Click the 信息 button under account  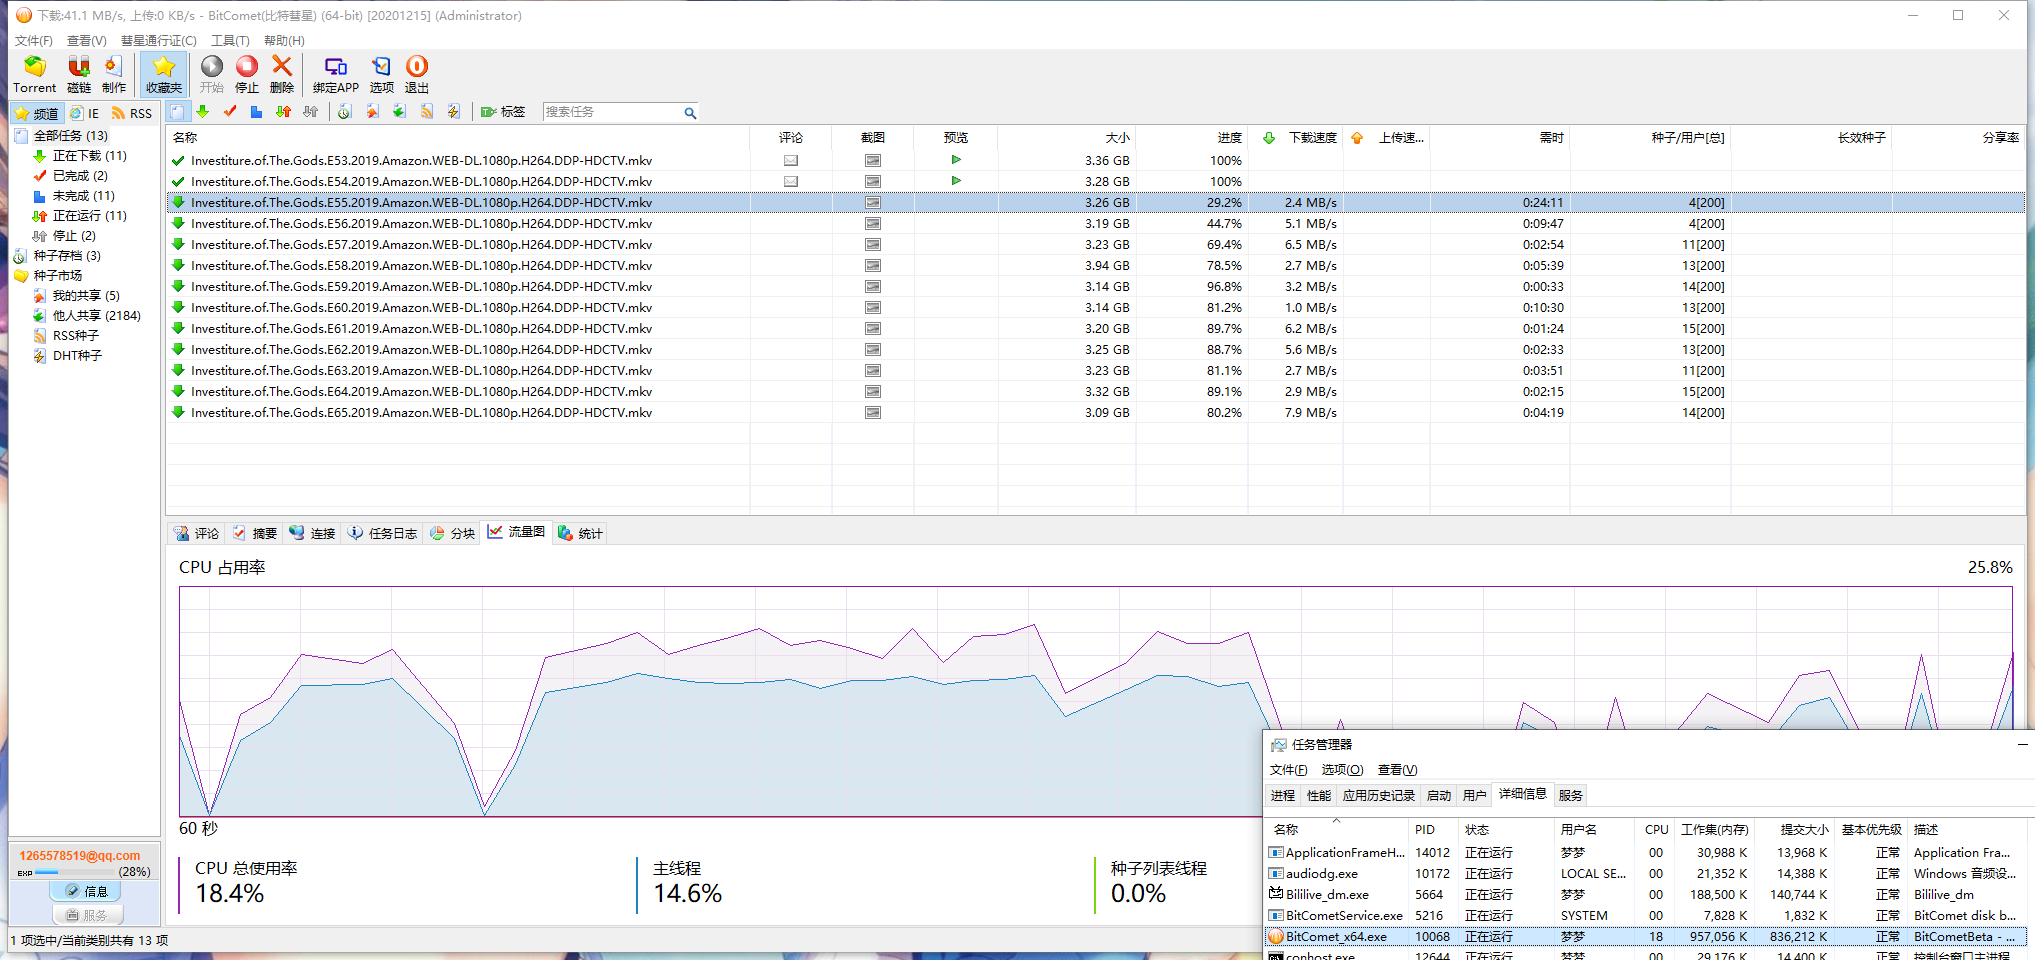87,891
